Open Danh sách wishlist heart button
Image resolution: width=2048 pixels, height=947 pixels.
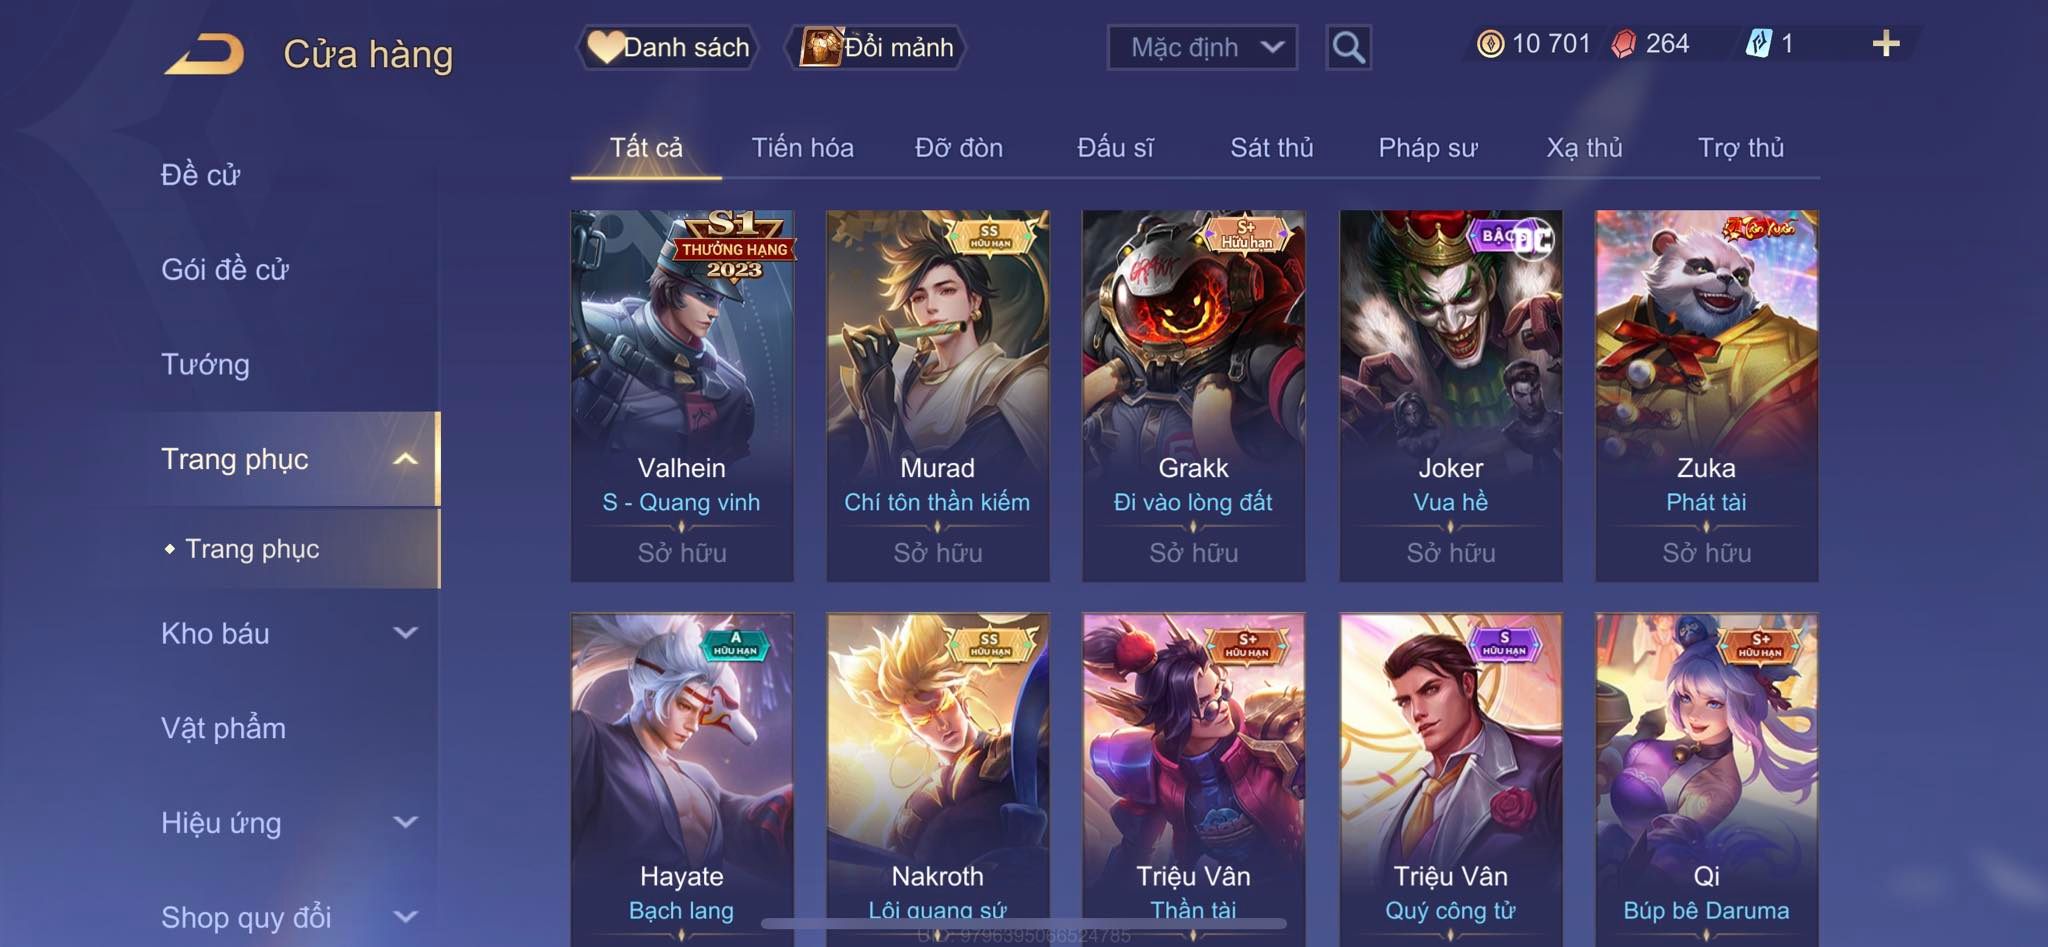[667, 47]
